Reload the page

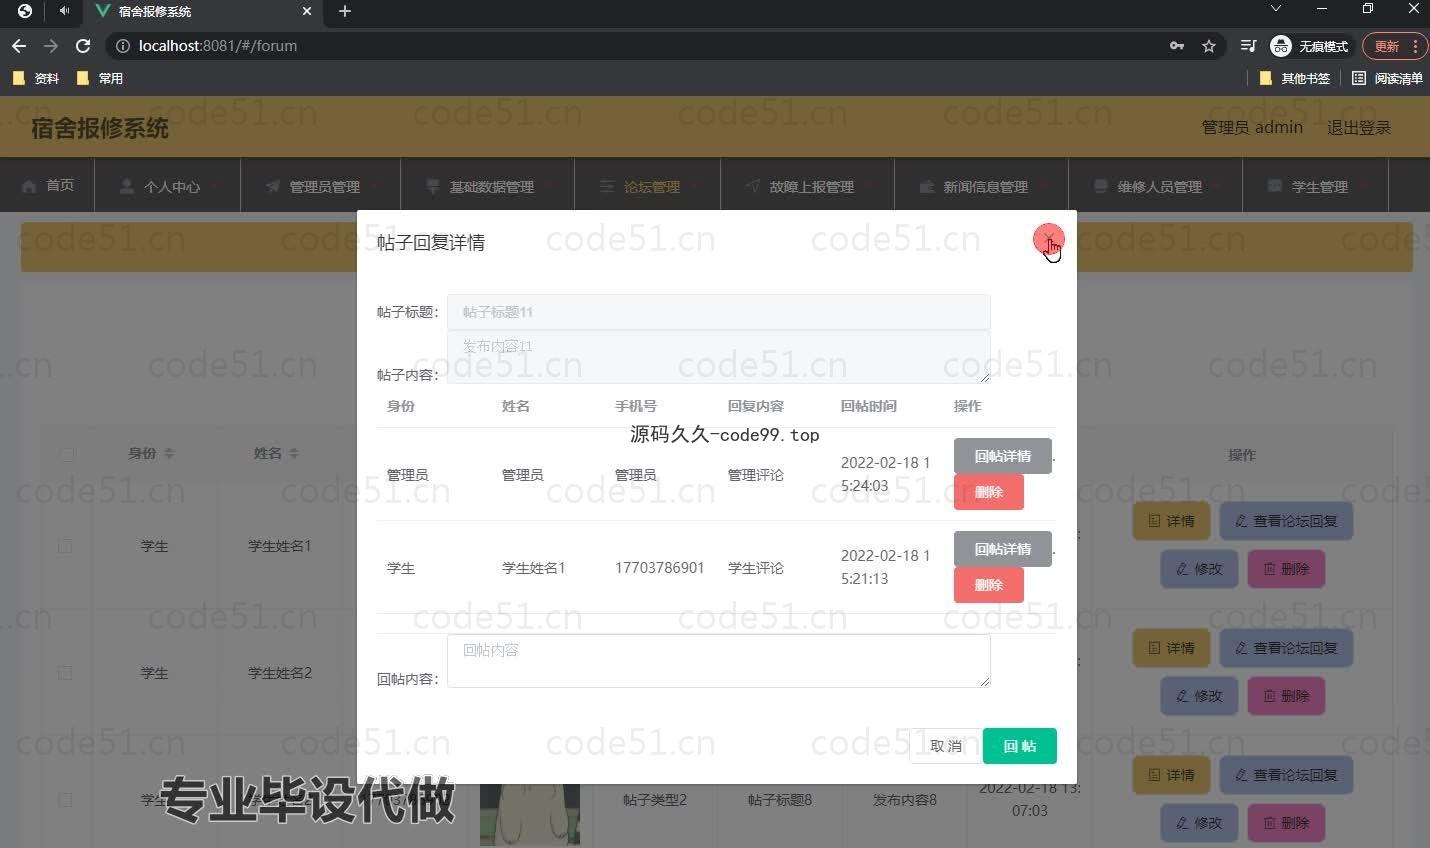coord(83,46)
